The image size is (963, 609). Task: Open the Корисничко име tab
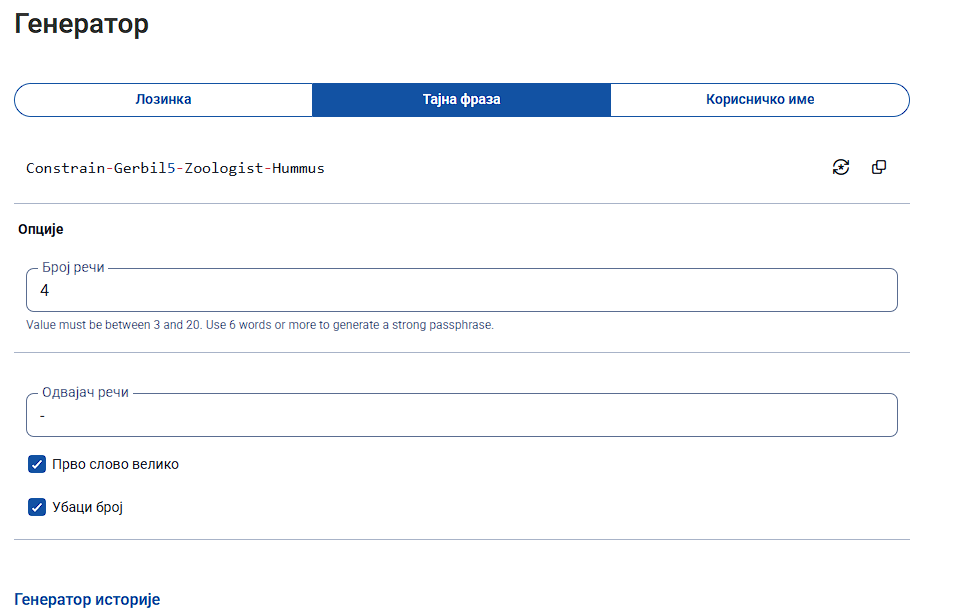[x=759, y=100]
